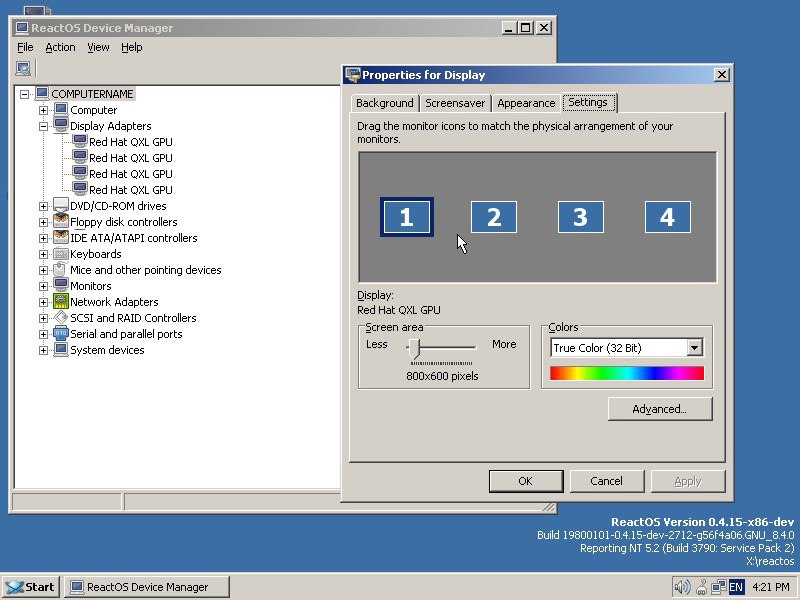Select the Mice and other pointing devices label
Image resolution: width=800 pixels, height=600 pixels.
click(x=146, y=270)
